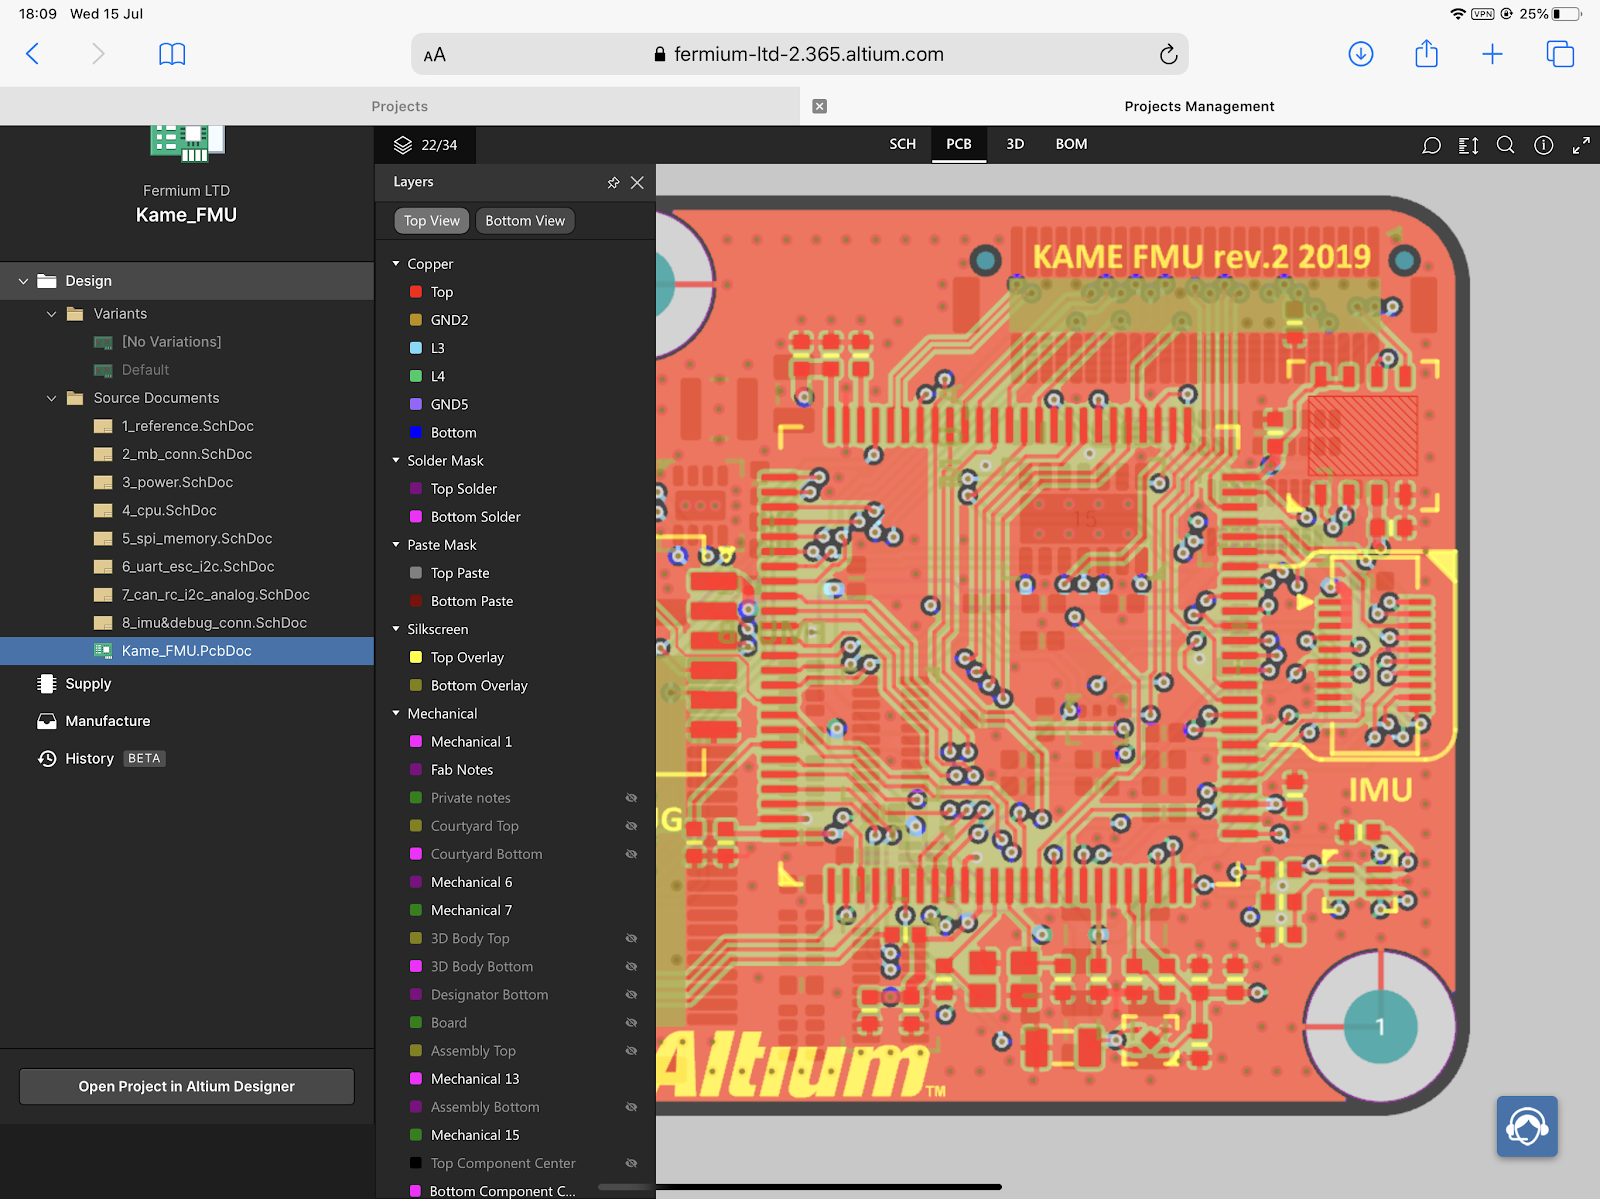Activate the search magnifier icon
Screen dimensions: 1600x1199
click(x=1505, y=145)
